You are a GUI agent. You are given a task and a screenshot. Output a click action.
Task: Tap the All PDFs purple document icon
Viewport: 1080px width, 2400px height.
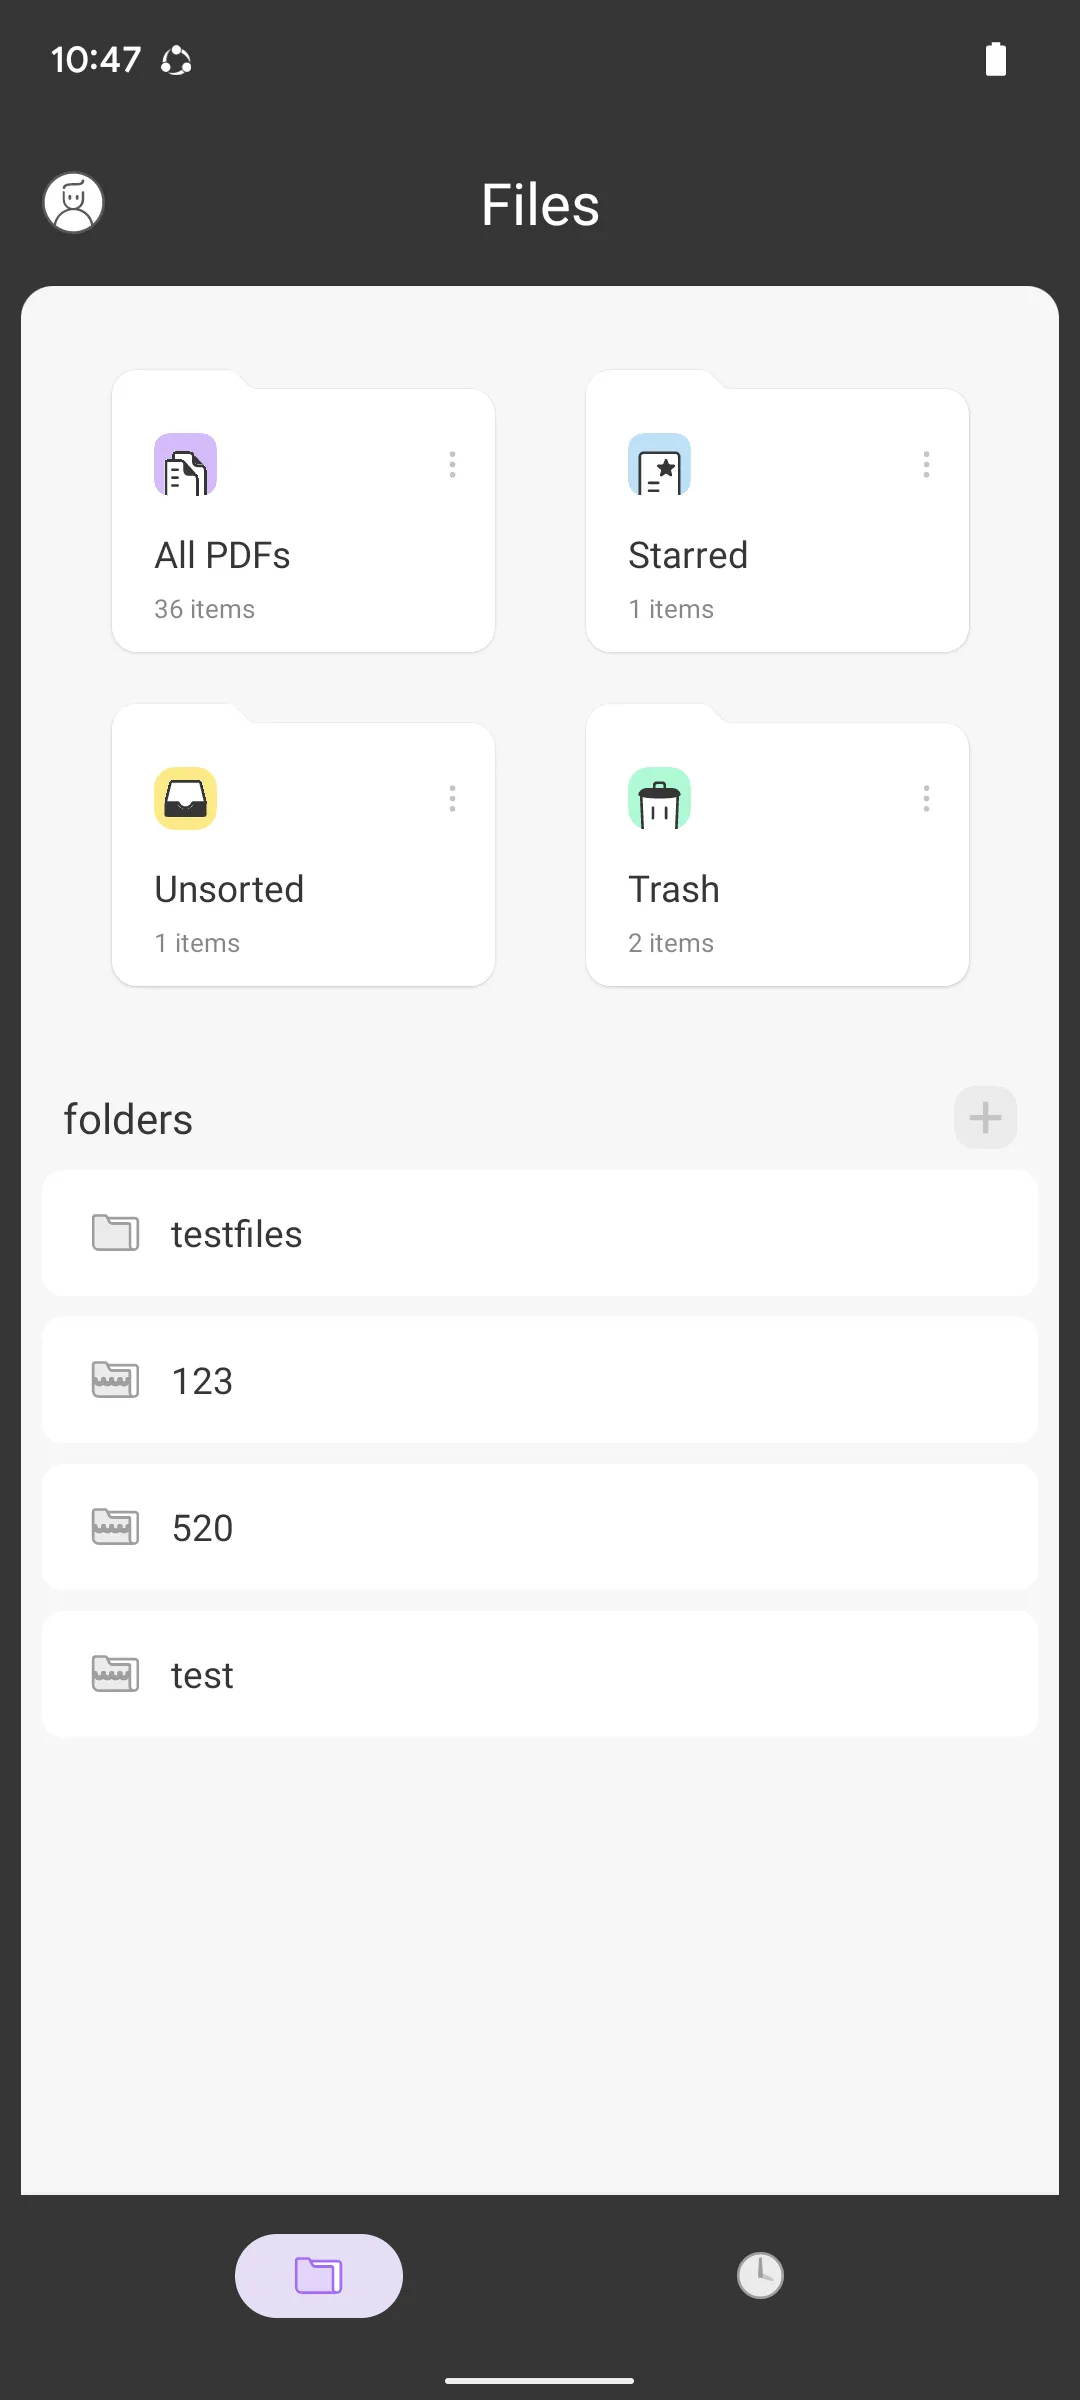coord(185,465)
